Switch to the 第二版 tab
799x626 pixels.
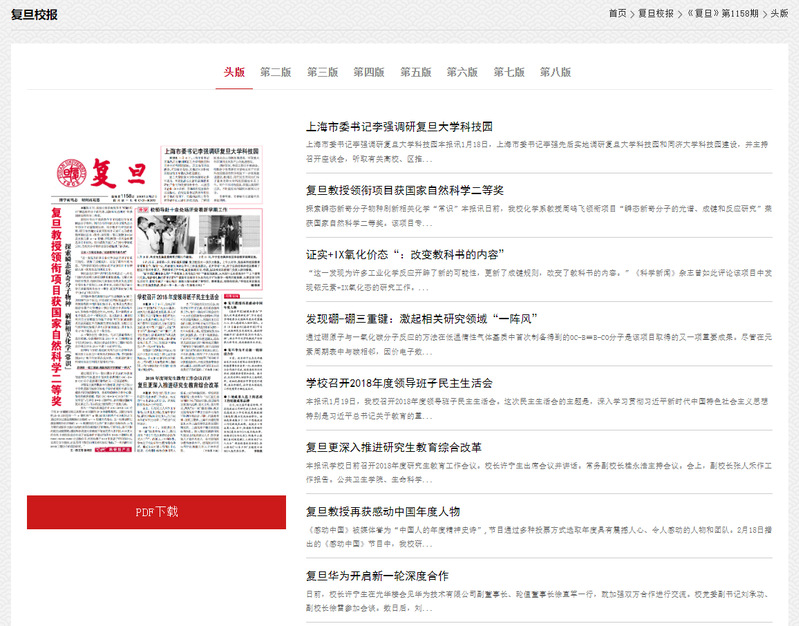point(276,72)
